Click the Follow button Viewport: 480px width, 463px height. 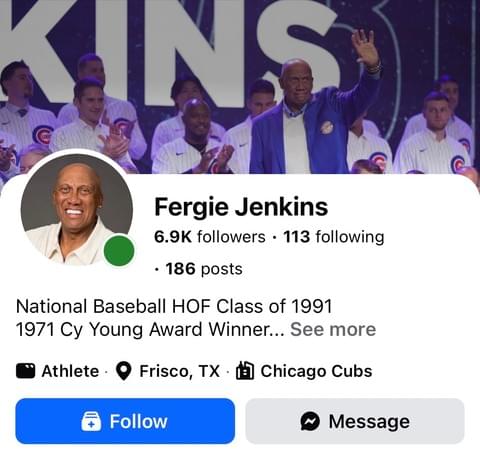125,421
